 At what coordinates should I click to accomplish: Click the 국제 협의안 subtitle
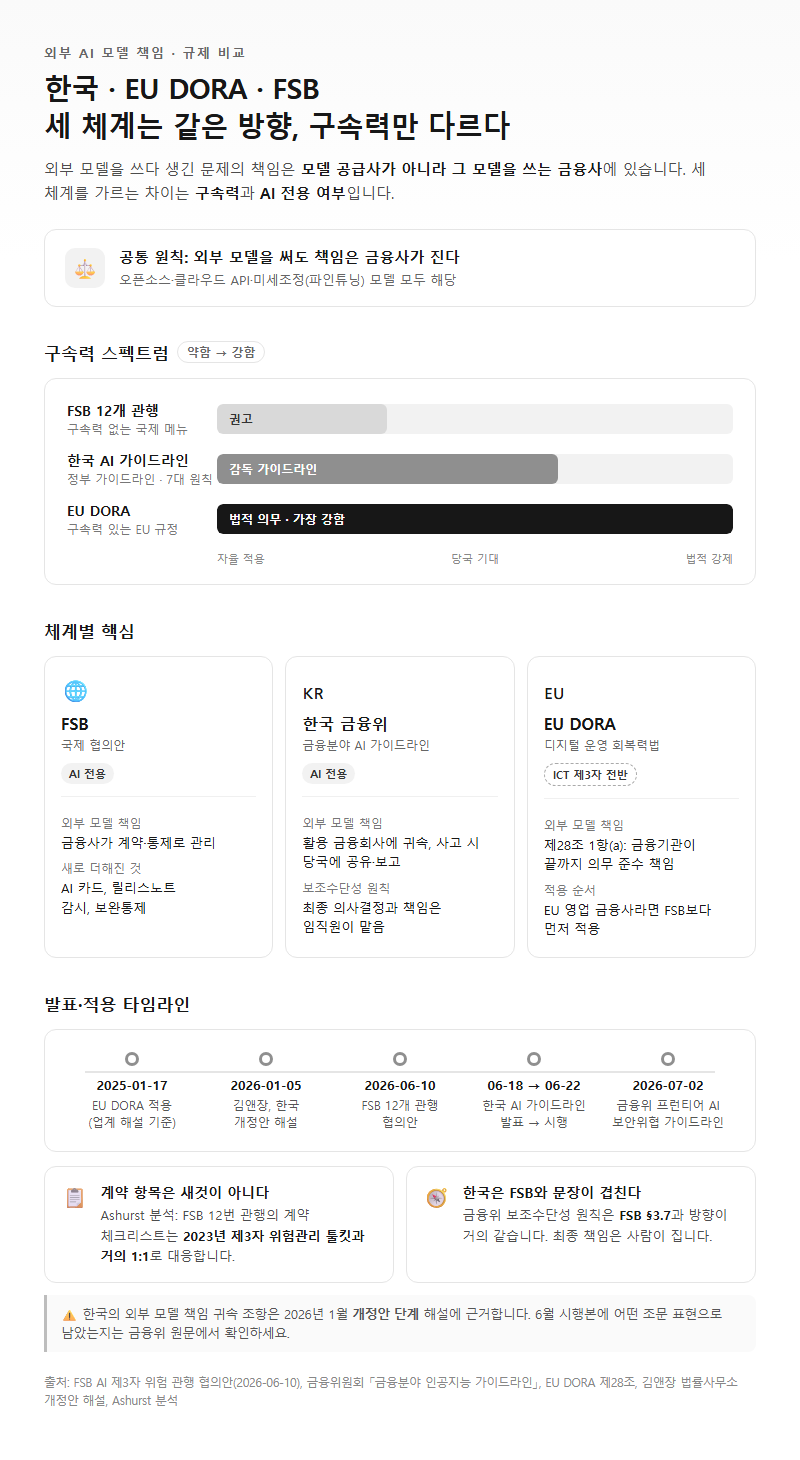pos(93,745)
